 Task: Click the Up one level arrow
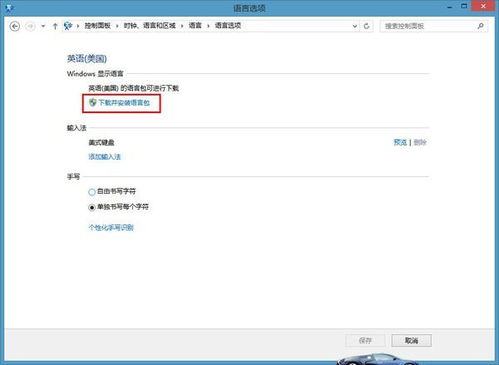(55, 26)
